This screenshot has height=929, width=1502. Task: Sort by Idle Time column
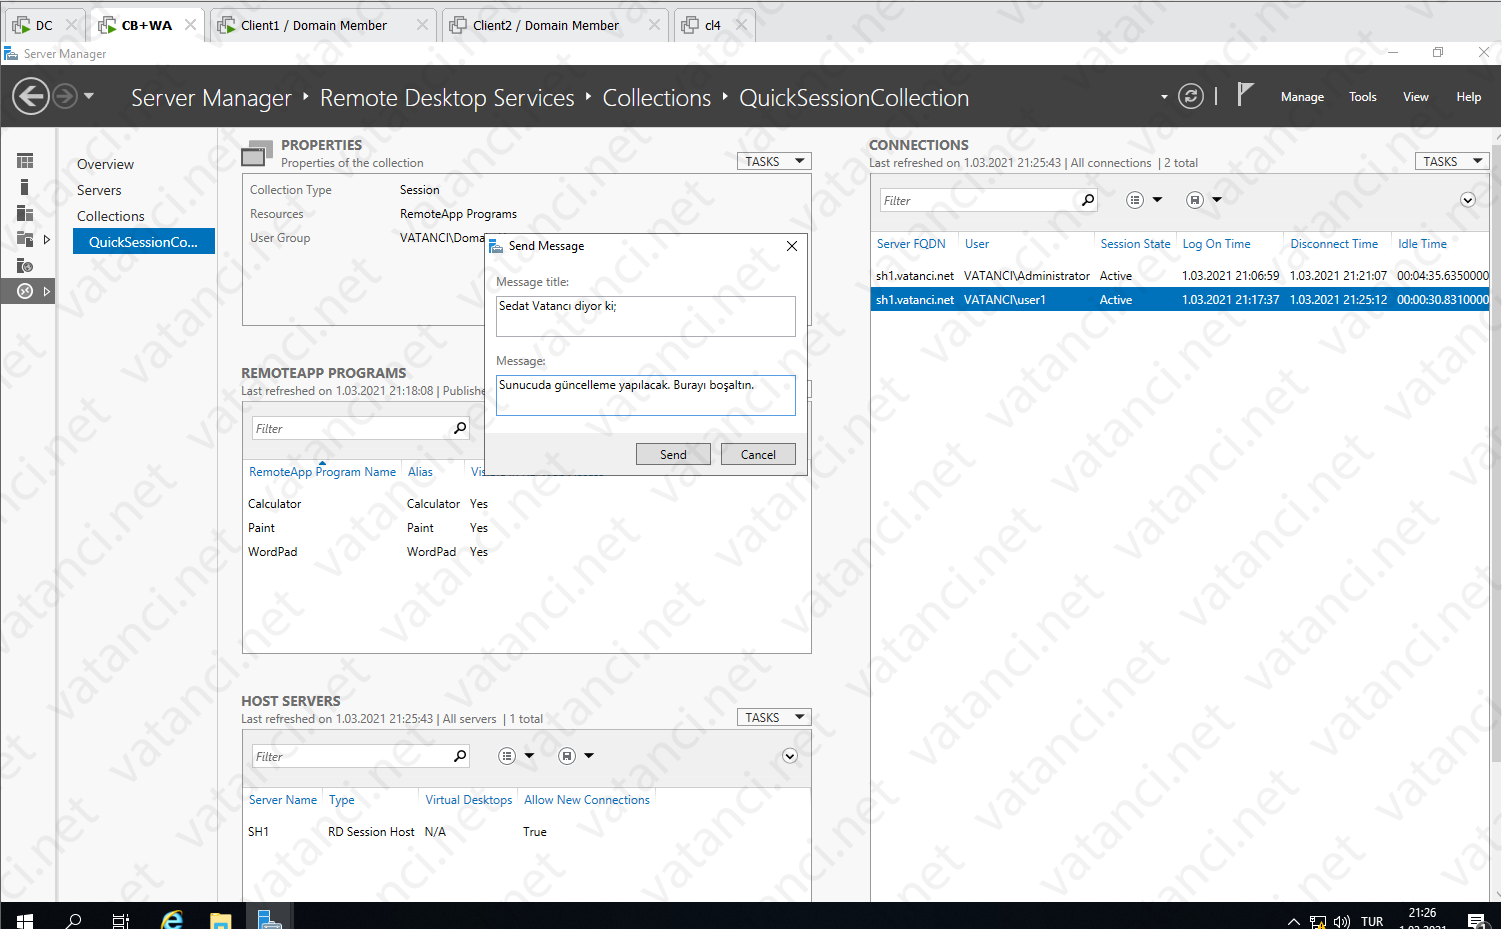[1422, 244]
